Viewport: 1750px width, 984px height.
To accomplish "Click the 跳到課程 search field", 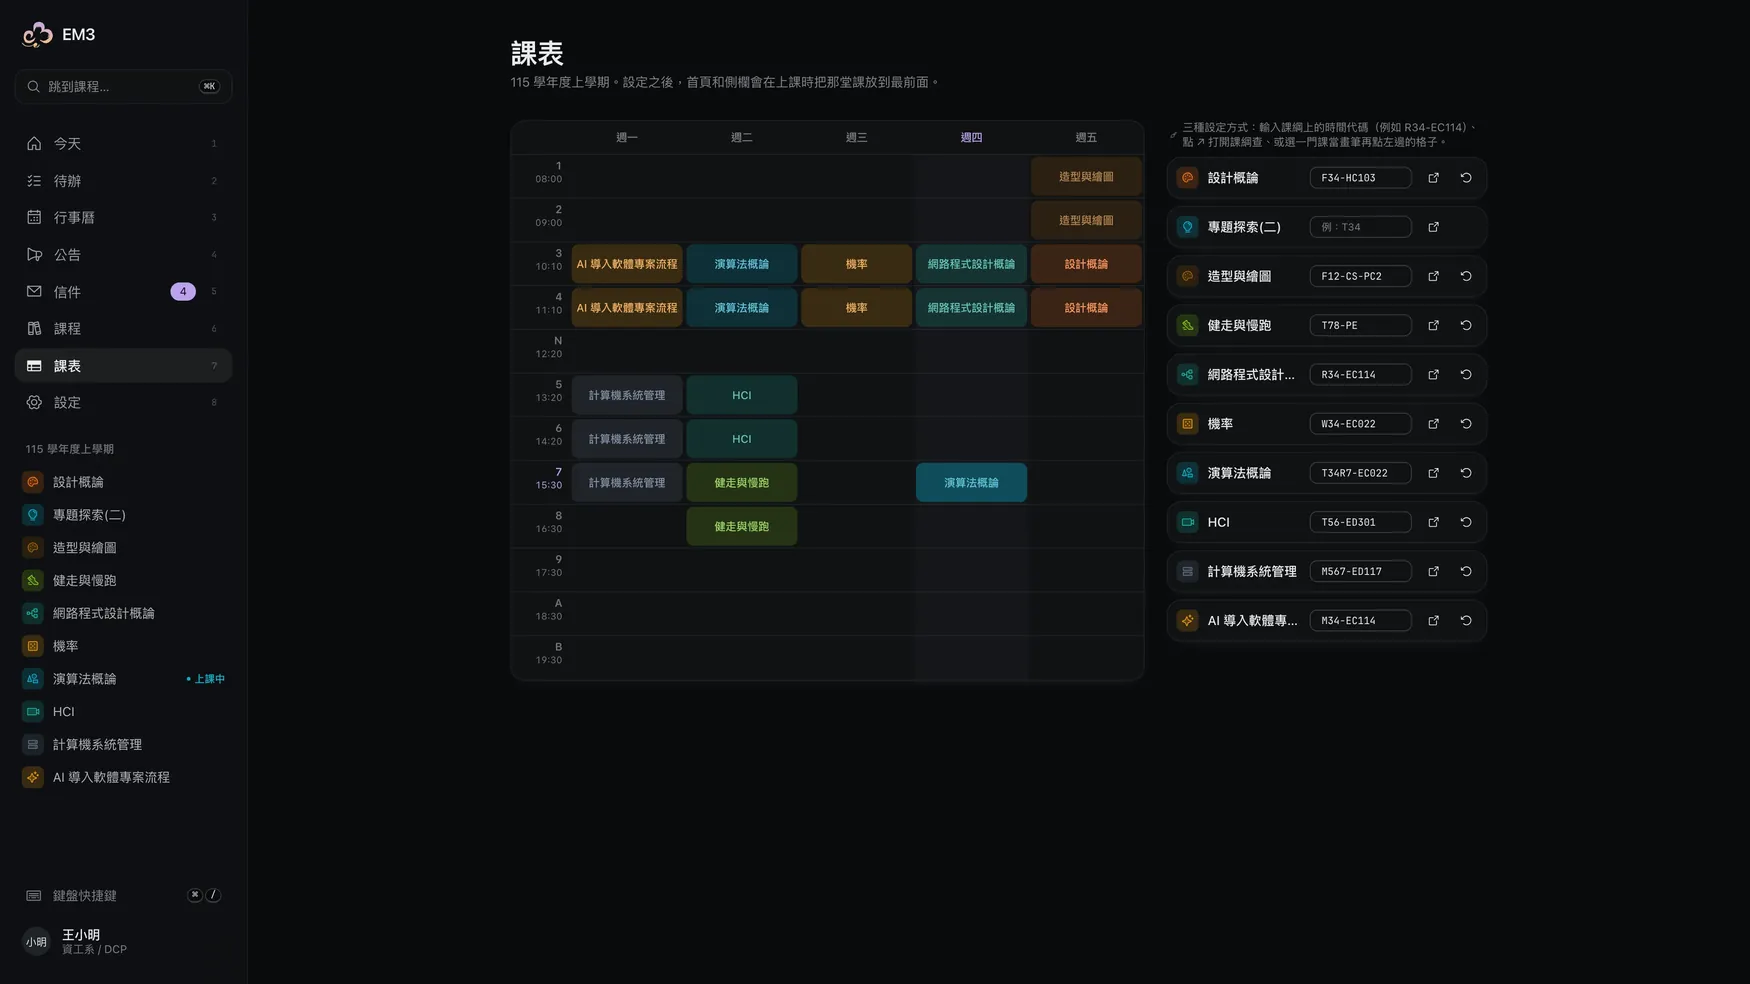I will point(123,87).
